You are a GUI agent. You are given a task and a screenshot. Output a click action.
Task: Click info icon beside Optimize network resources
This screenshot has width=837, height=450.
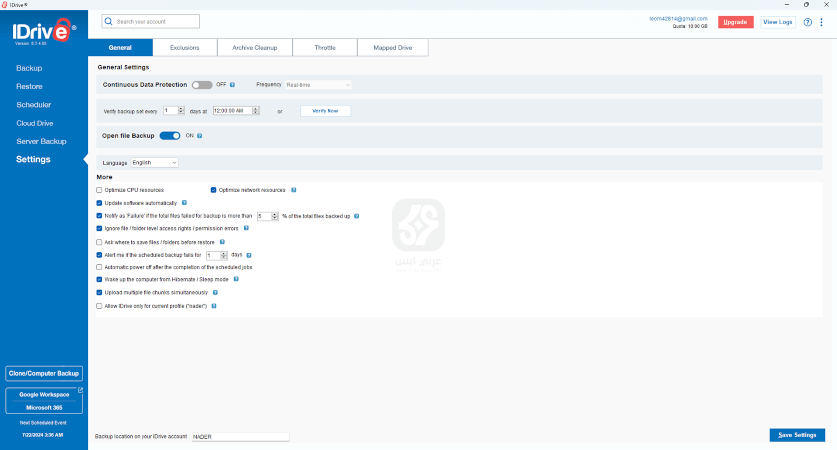(x=293, y=189)
